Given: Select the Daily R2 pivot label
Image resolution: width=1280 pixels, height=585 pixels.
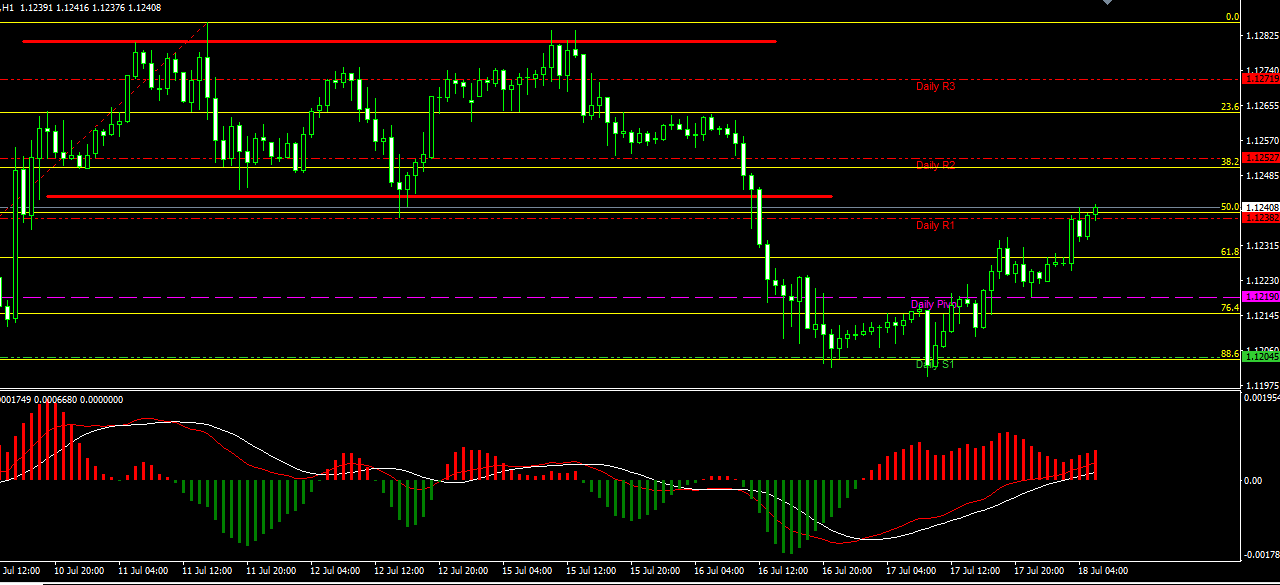Looking at the screenshot, I should [935, 165].
